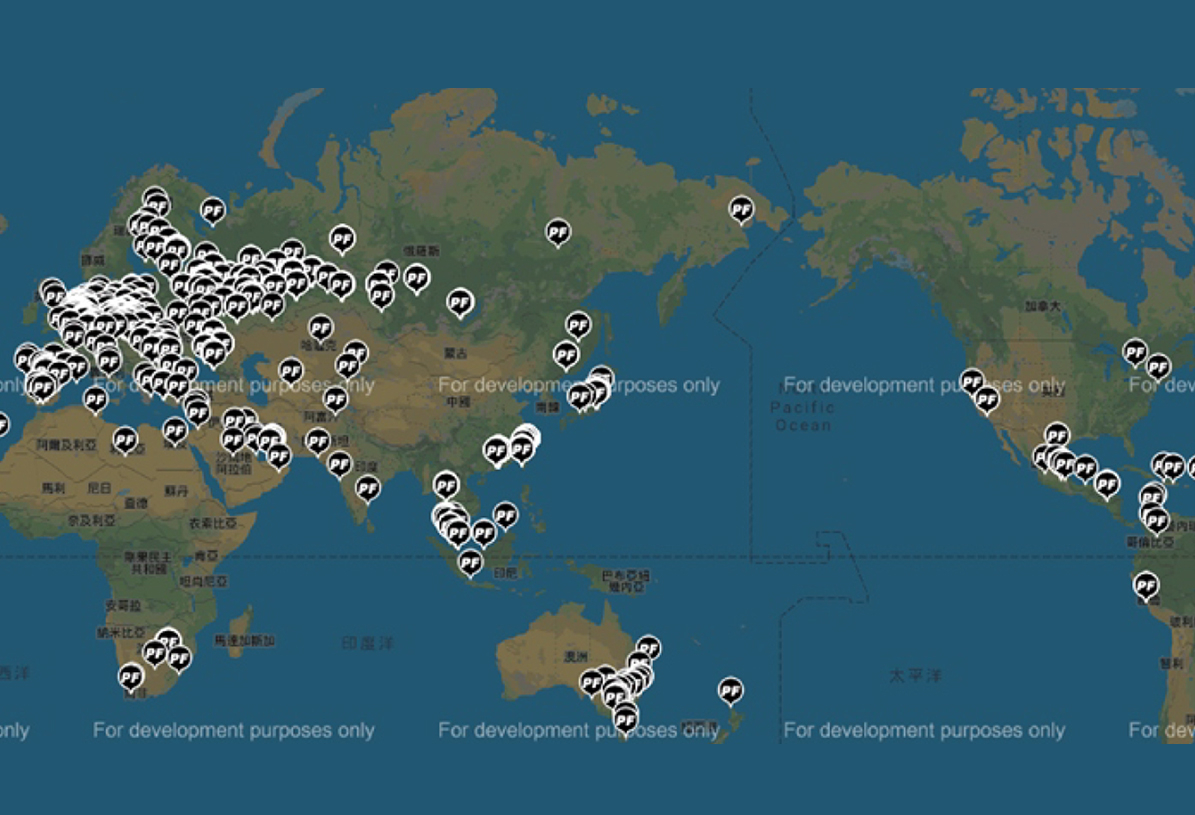Open the PF marker in Central America
1195x815 pixels.
(x=1107, y=484)
